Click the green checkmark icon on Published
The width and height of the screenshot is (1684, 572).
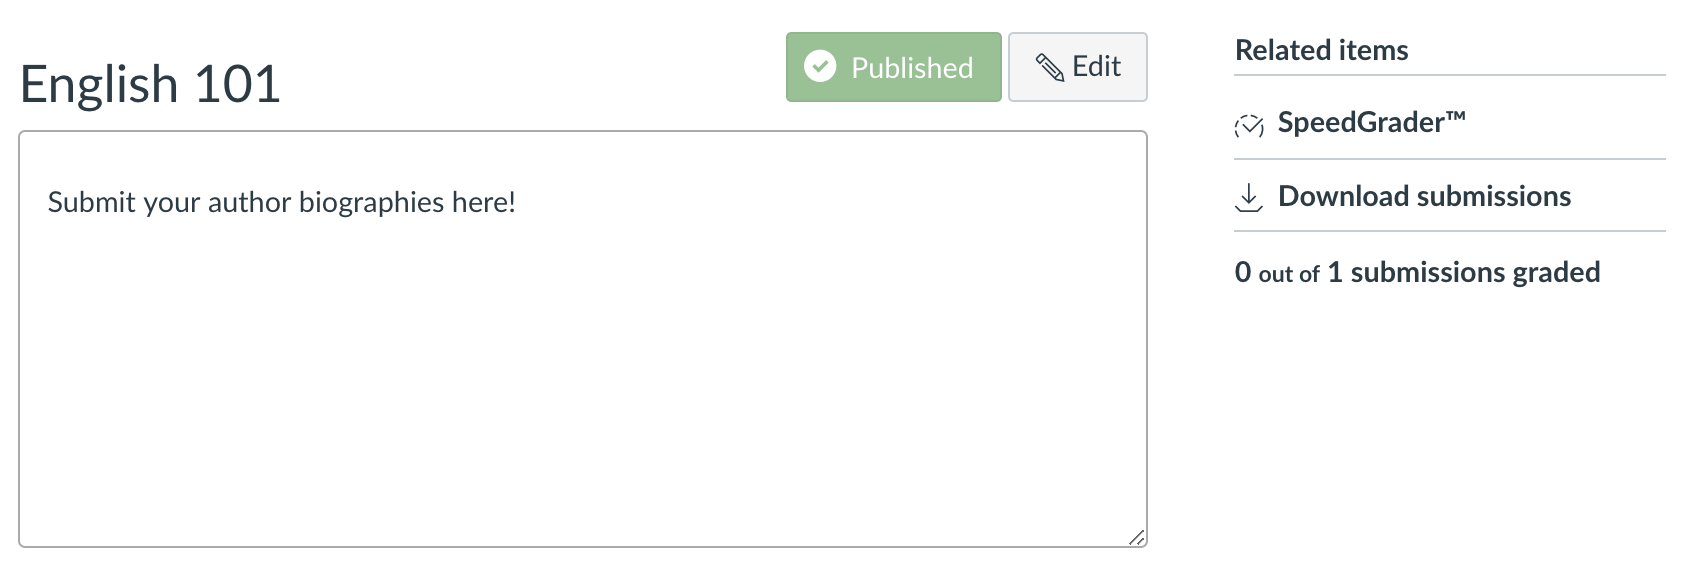tap(820, 67)
